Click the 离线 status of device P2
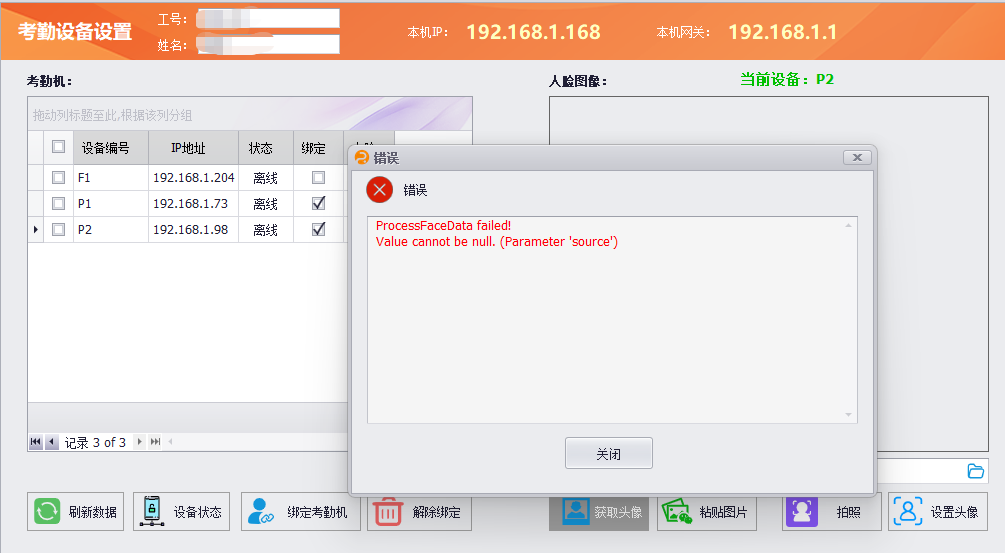Image resolution: width=1005 pixels, height=553 pixels. coord(265,229)
